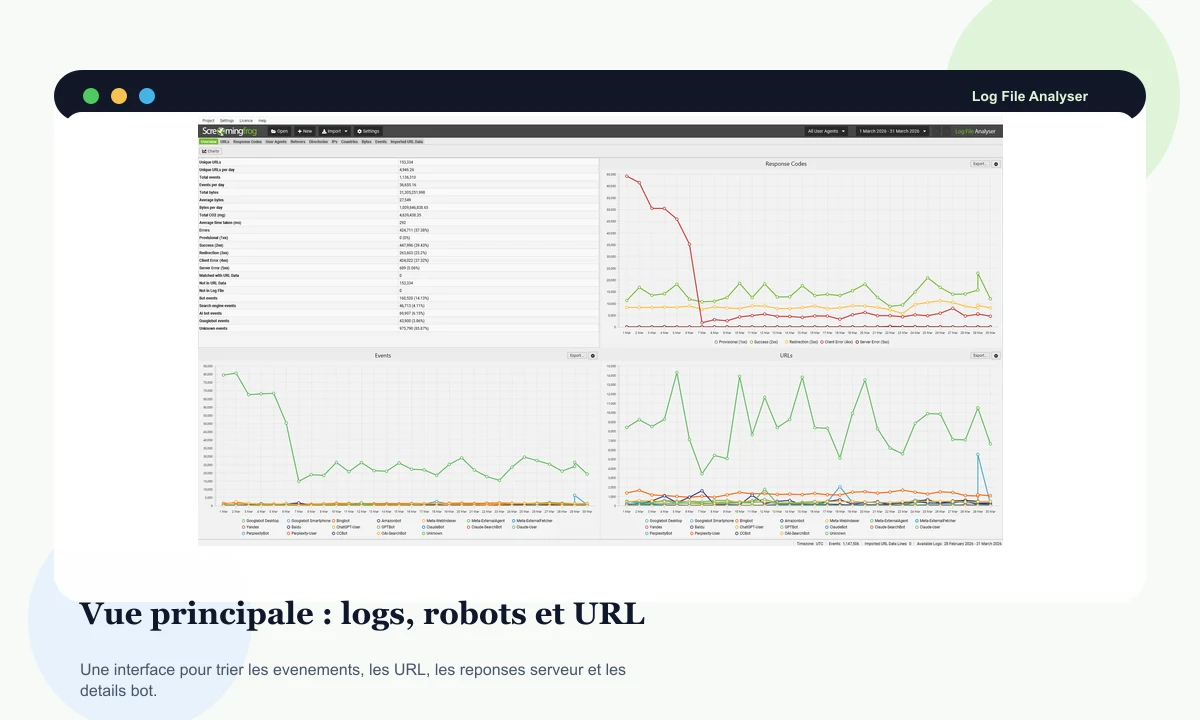Select the Unknown events row
Screen dimensions: 1200x720
[x=398, y=328]
